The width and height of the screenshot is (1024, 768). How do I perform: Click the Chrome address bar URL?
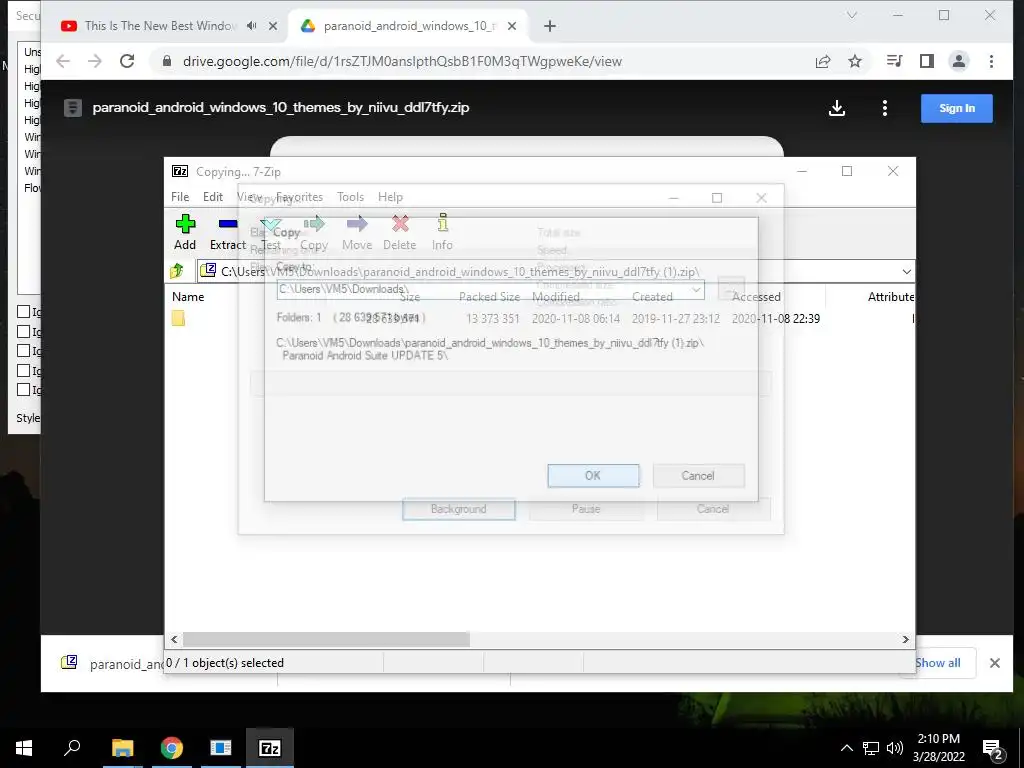coord(402,61)
